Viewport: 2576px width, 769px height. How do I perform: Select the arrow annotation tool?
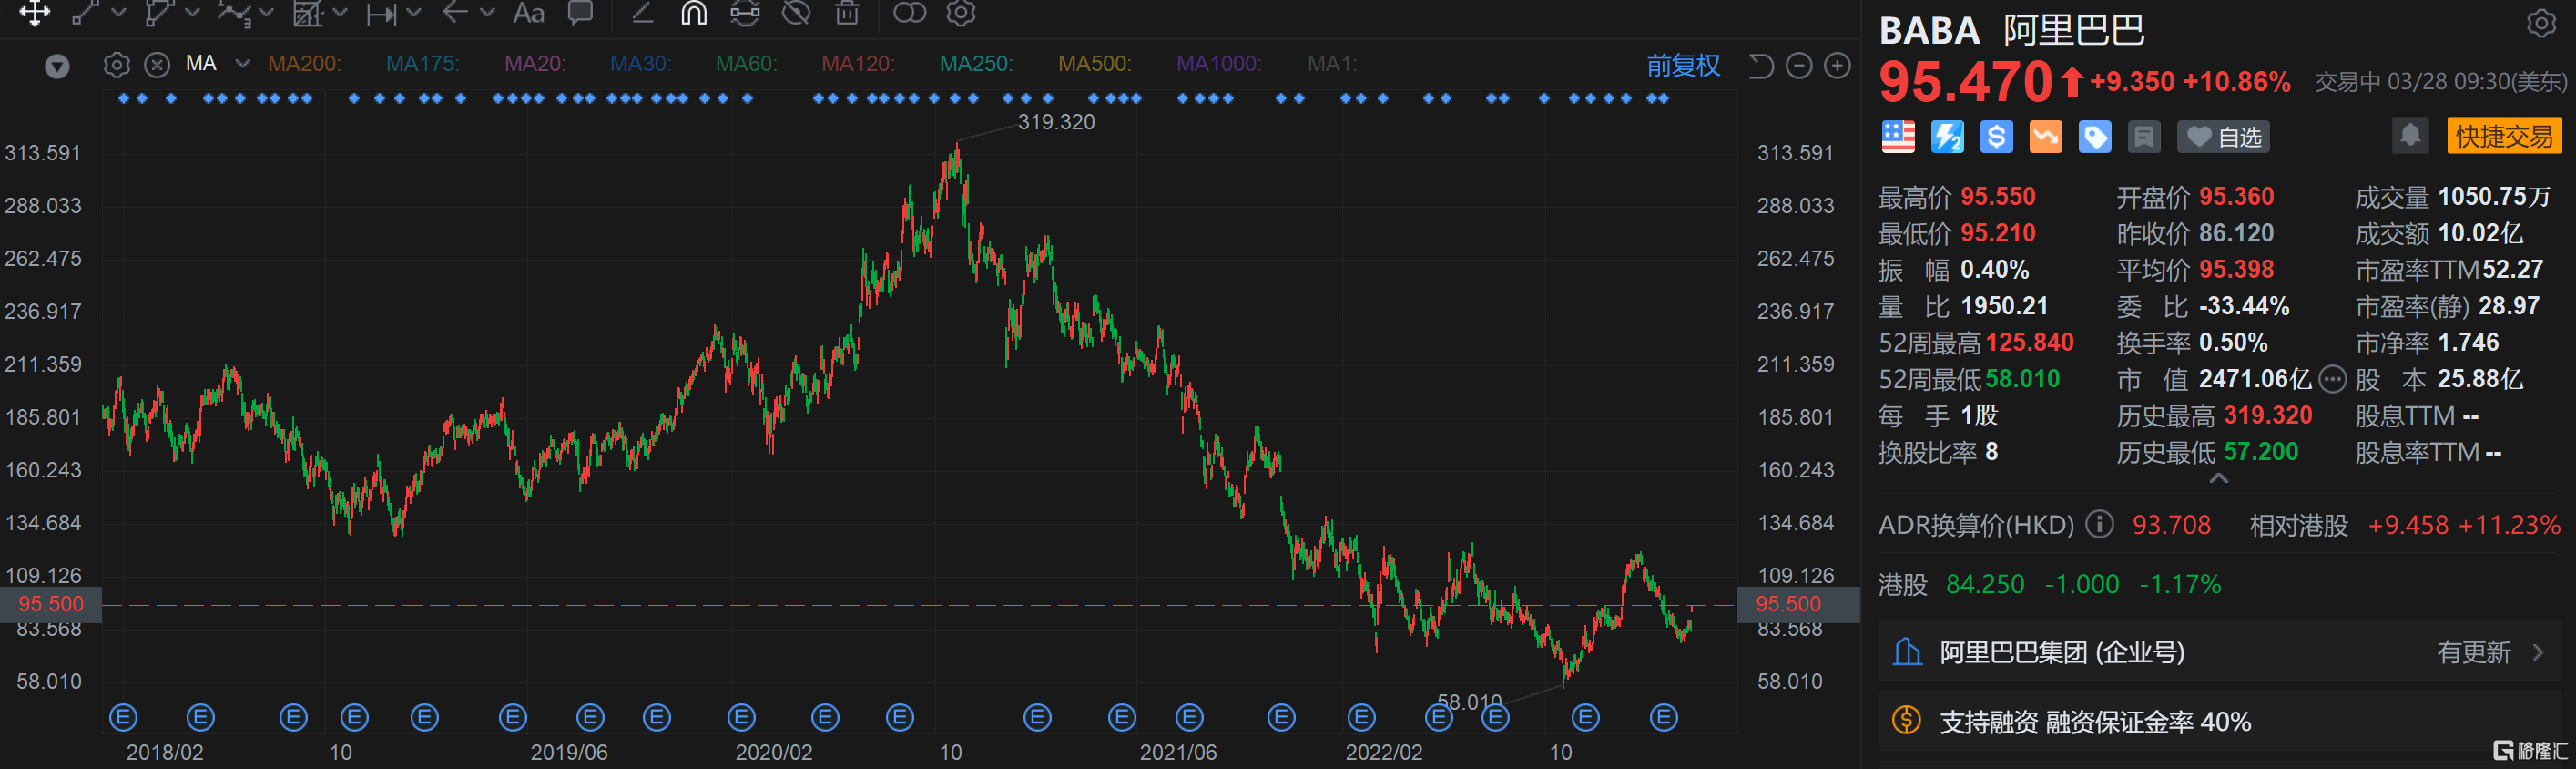click(455, 12)
